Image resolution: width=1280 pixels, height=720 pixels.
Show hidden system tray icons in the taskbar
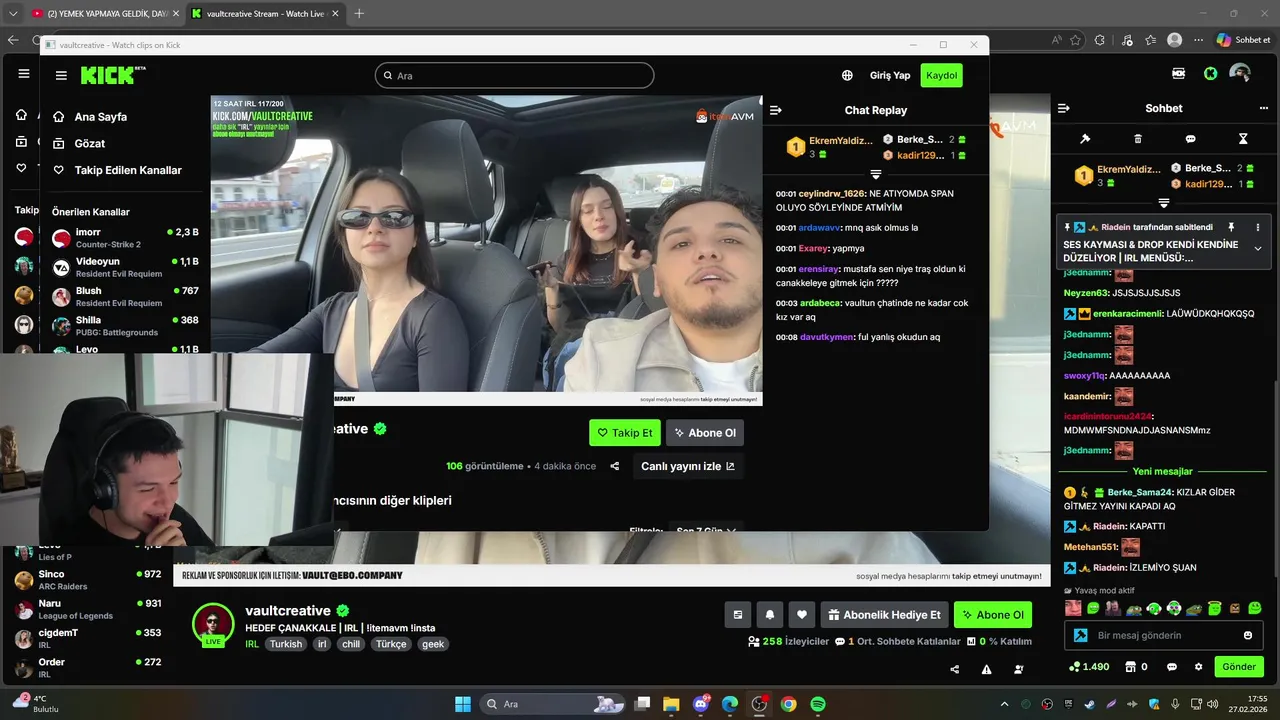[x=1004, y=704]
